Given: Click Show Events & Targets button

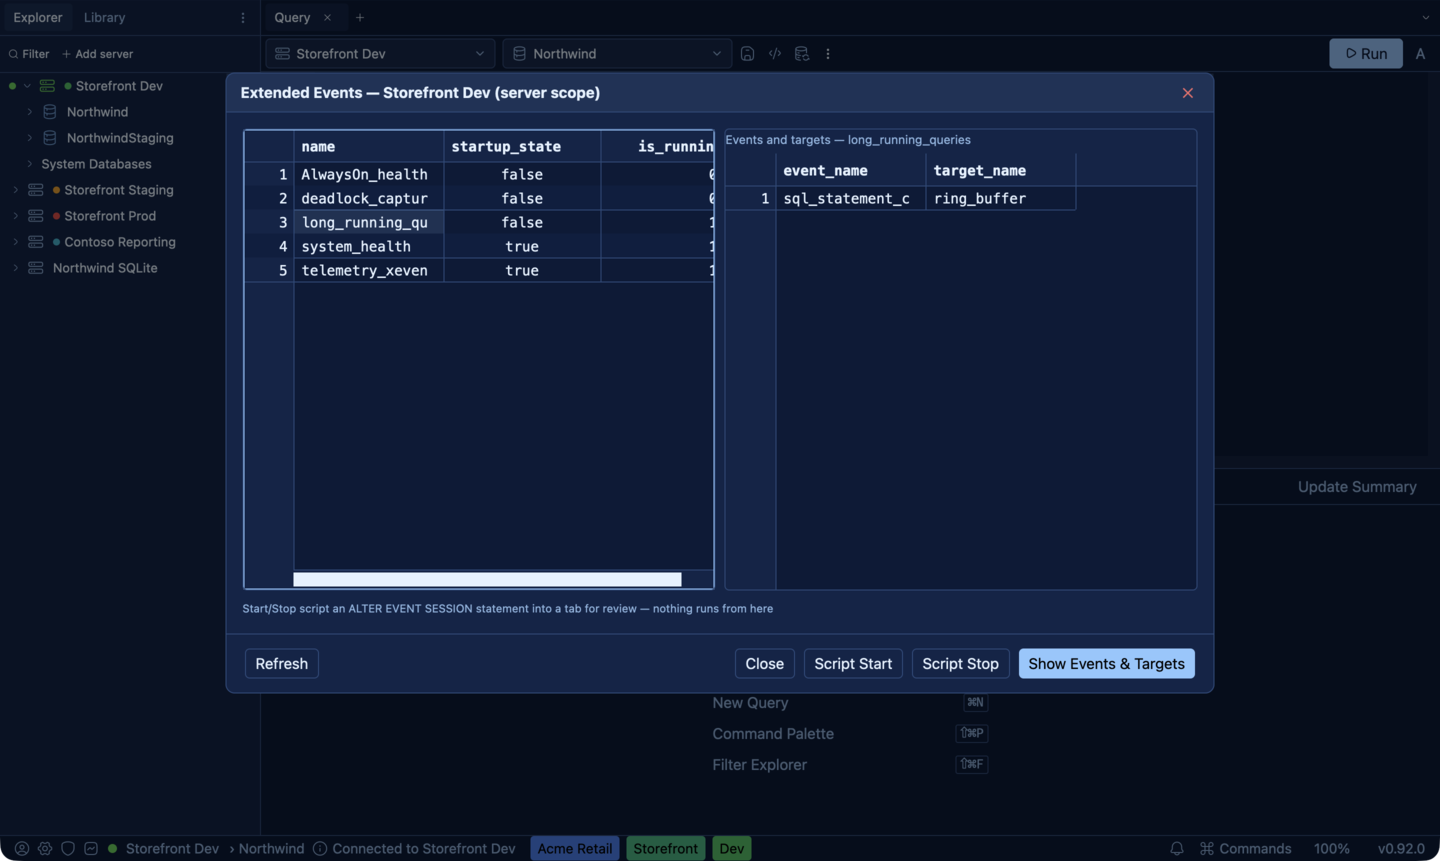Looking at the screenshot, I should click(x=1107, y=664).
